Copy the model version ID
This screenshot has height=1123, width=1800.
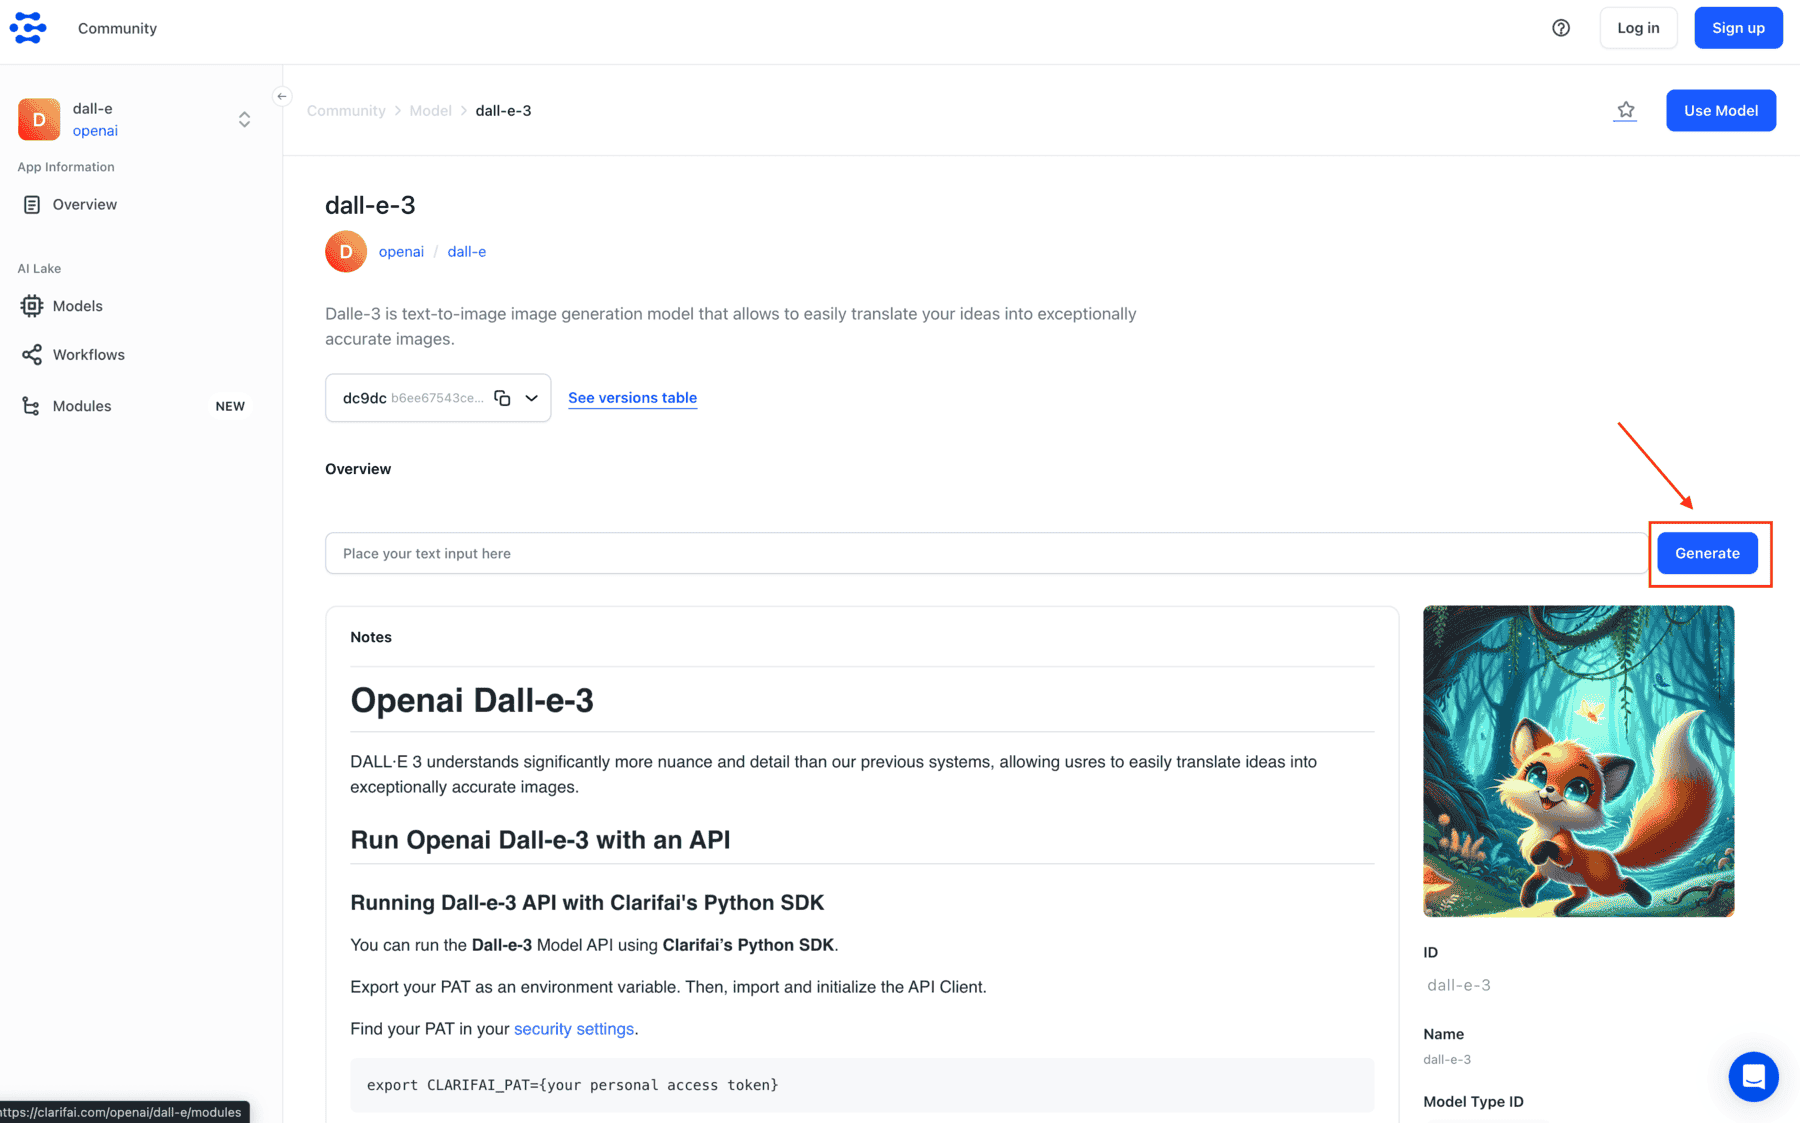click(x=502, y=398)
